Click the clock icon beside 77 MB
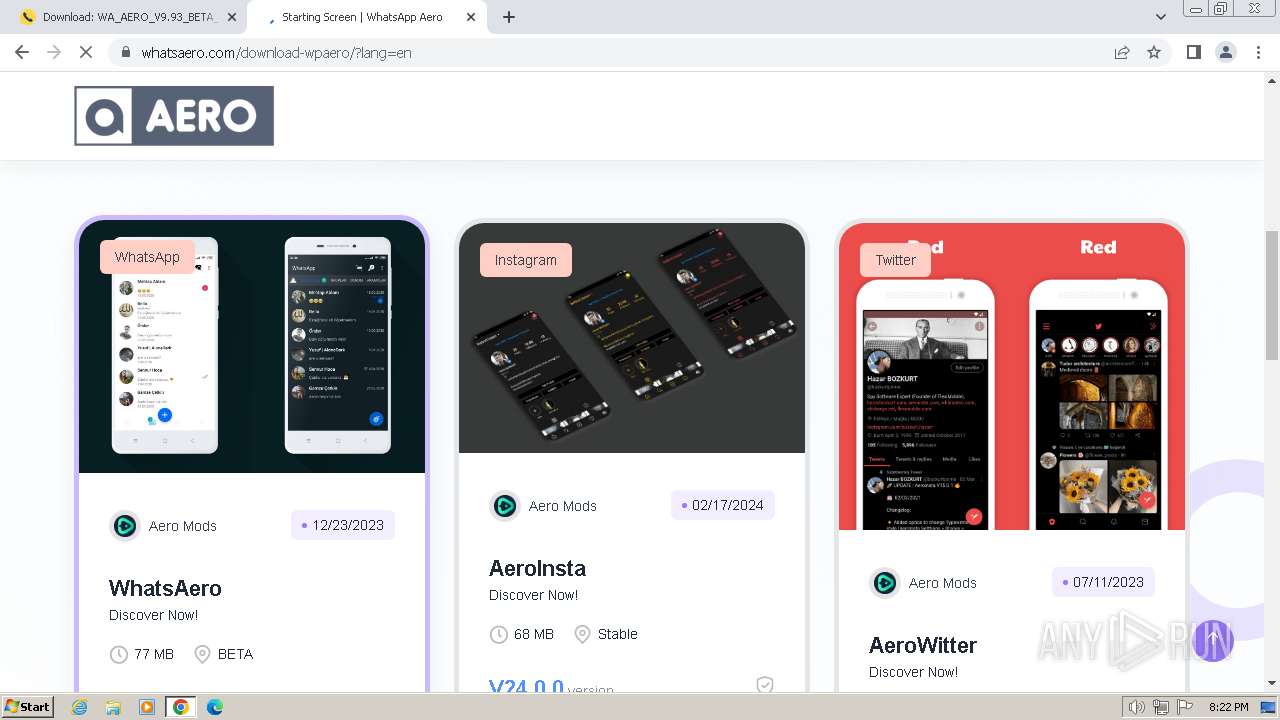1280x720 pixels. pos(118,654)
